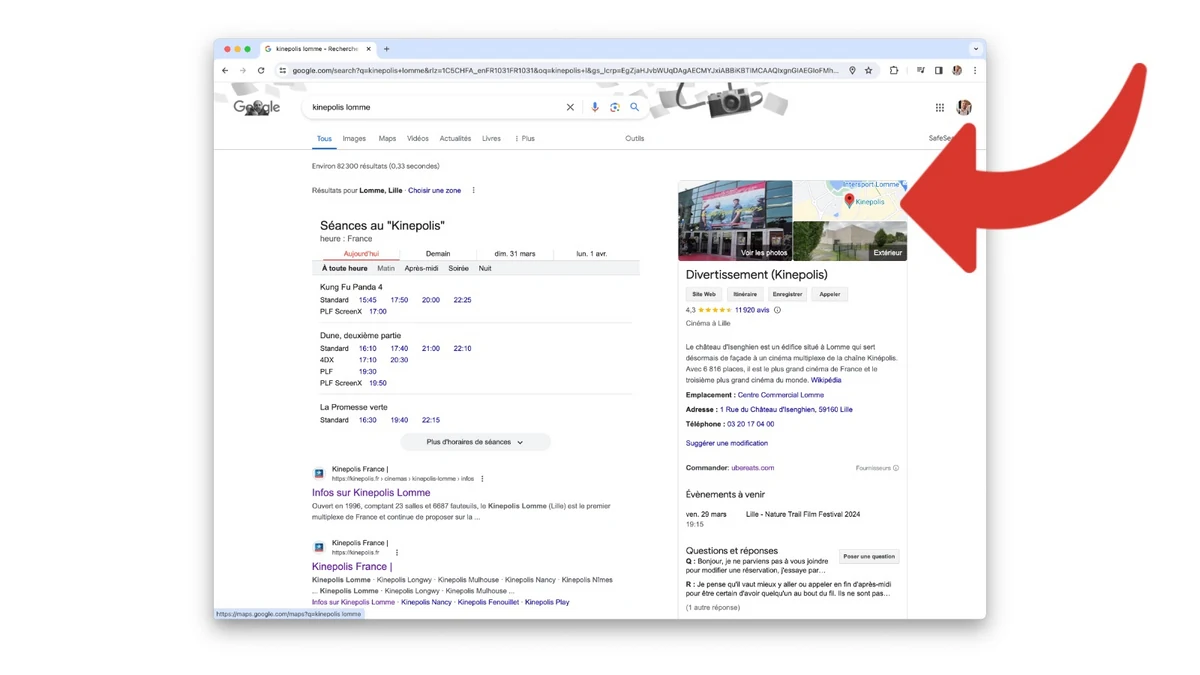Open the 'Extérieur' photo thumbnail
The image size is (1200, 675).
(850, 241)
